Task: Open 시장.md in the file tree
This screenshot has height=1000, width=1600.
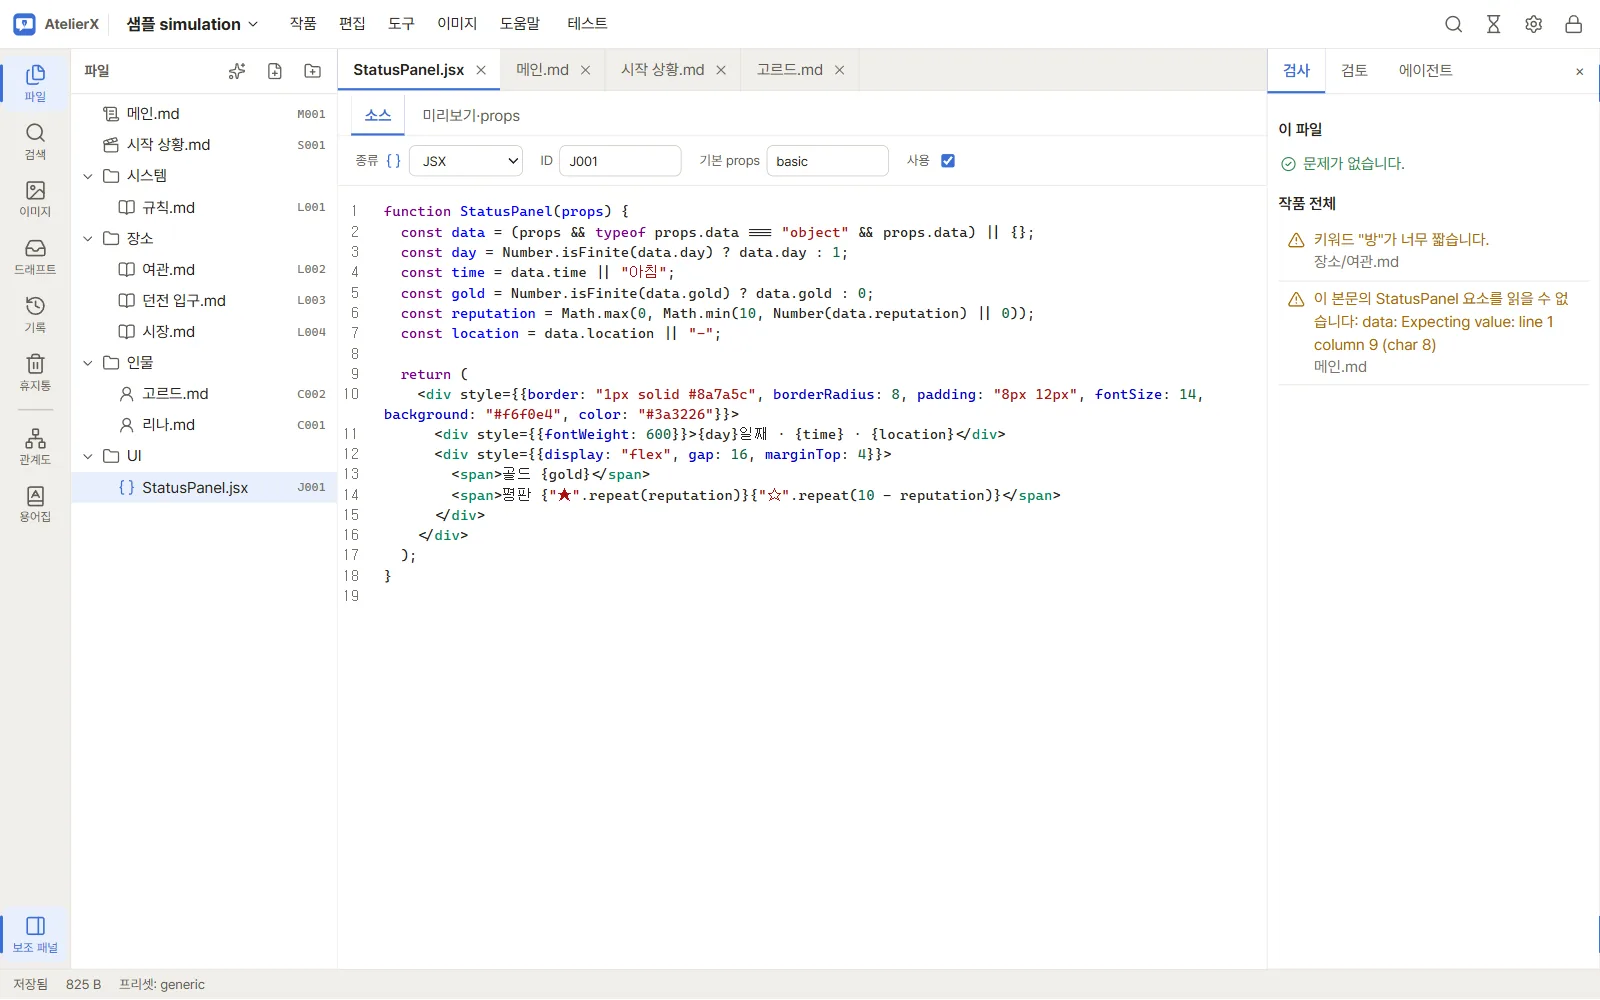Action: pos(204,332)
